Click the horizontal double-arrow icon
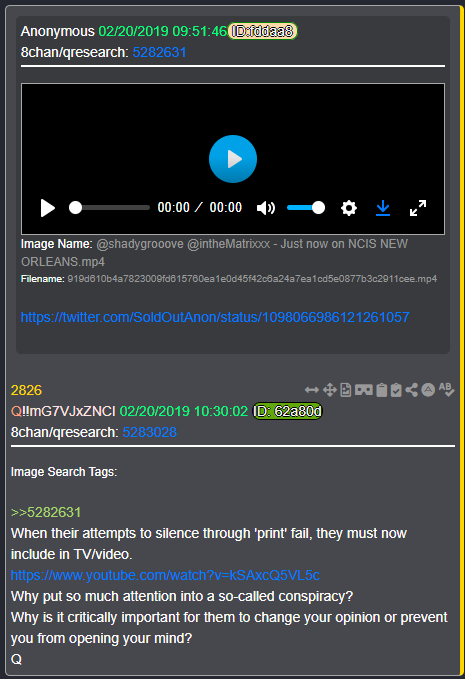The image size is (465, 679). [312, 390]
